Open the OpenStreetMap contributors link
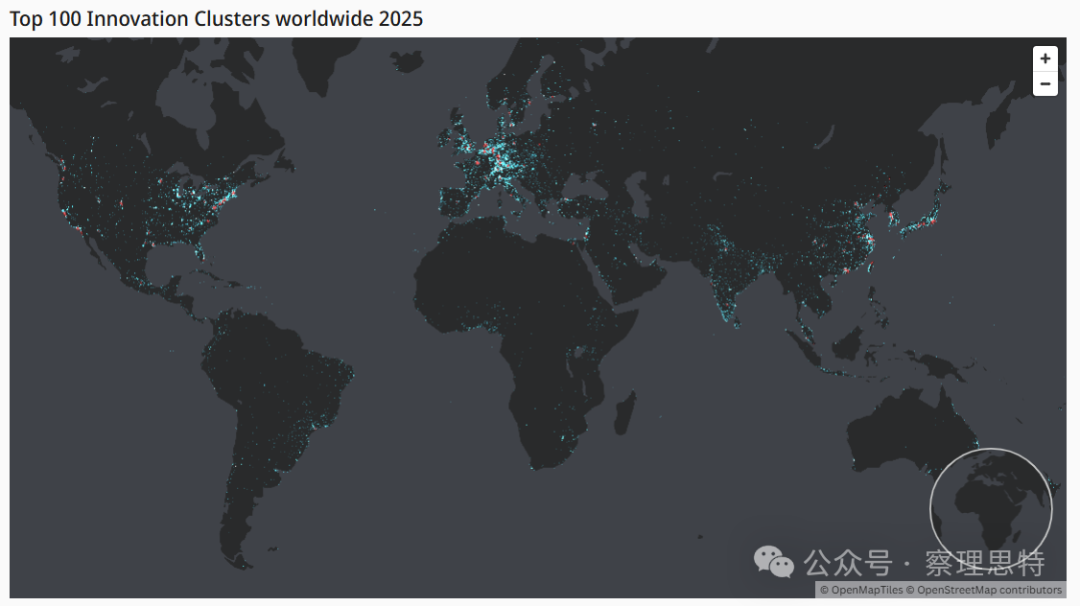 [988, 590]
